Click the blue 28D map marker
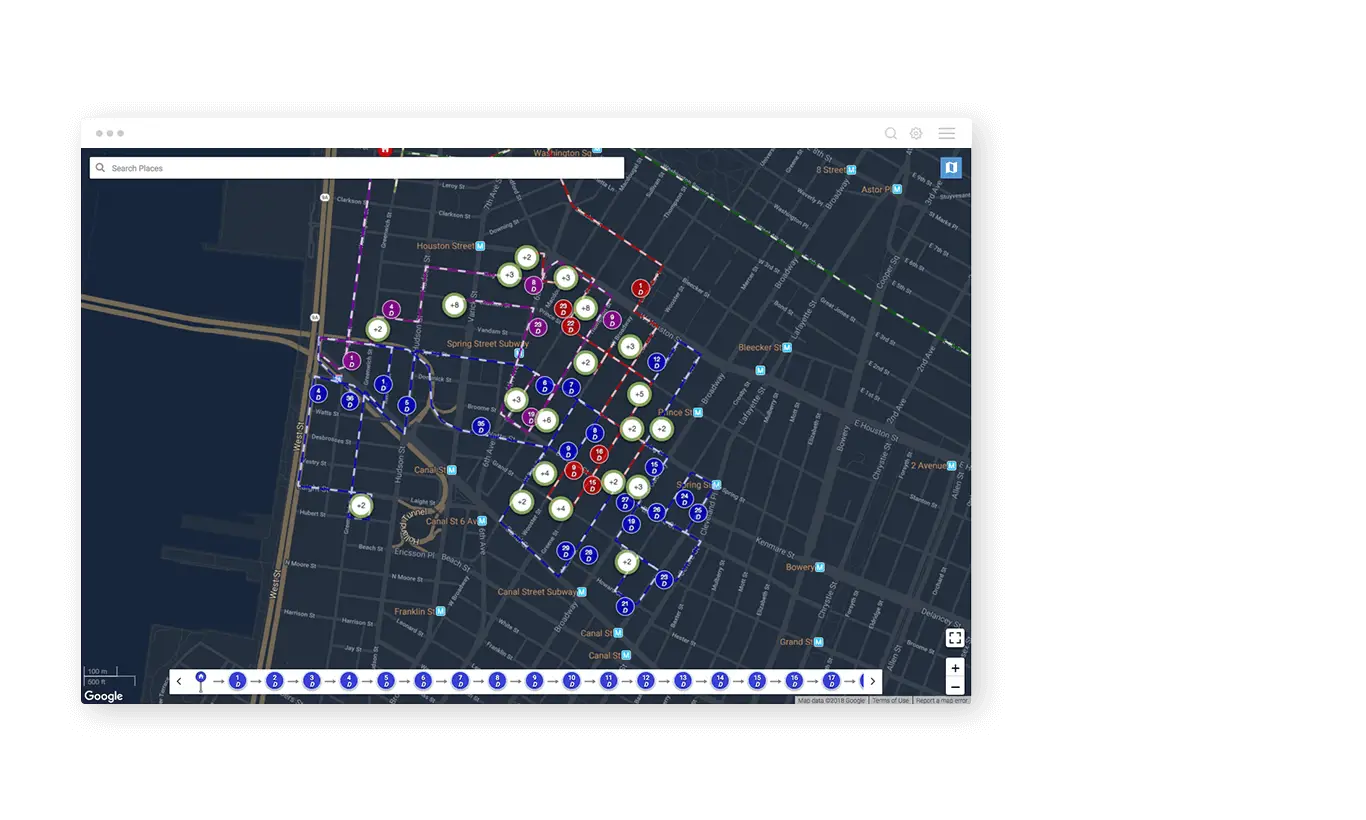Screen dimensions: 1366x820 point(589,555)
